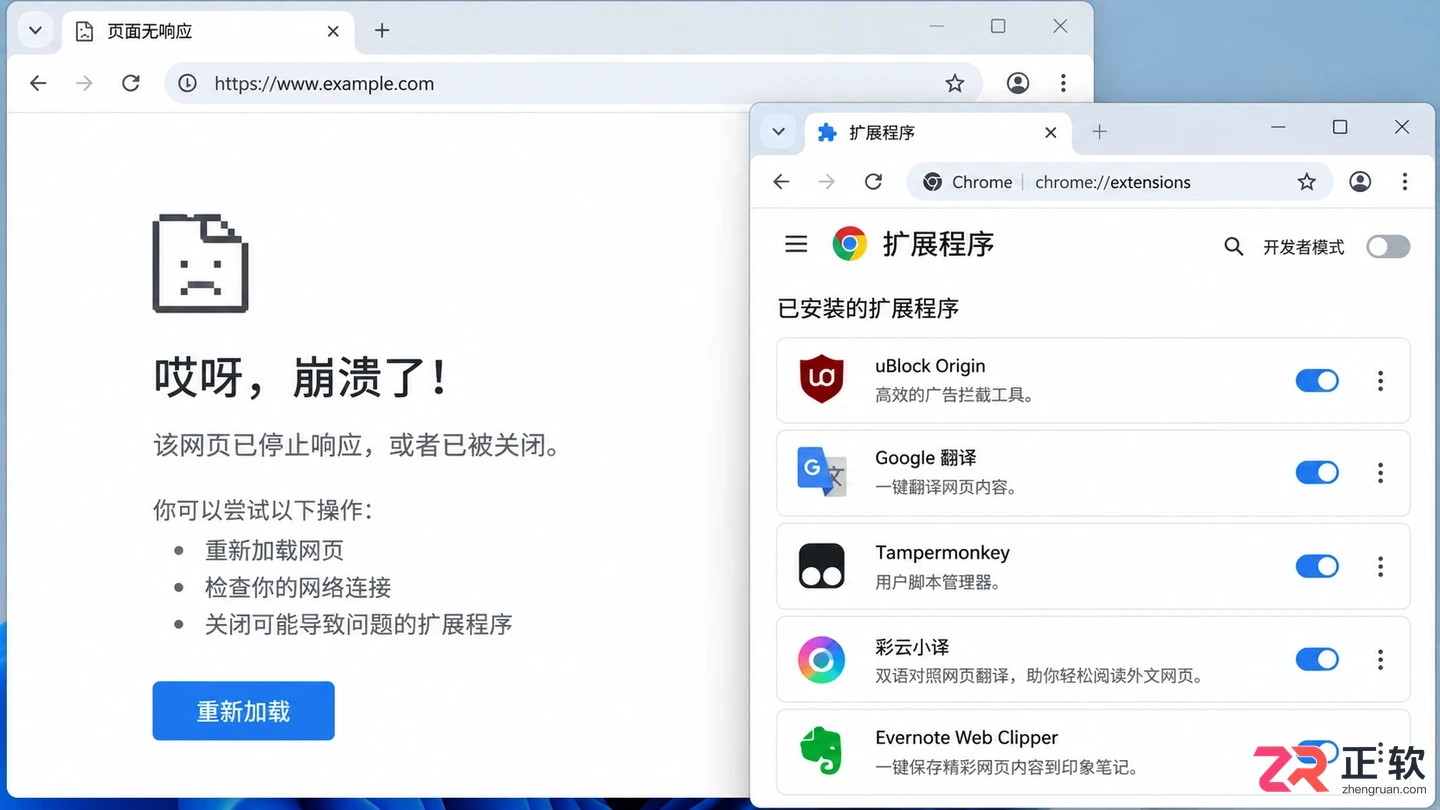Open three-dot Chrome menu in extensions window
Image resolution: width=1440 pixels, height=810 pixels.
[x=1405, y=182]
